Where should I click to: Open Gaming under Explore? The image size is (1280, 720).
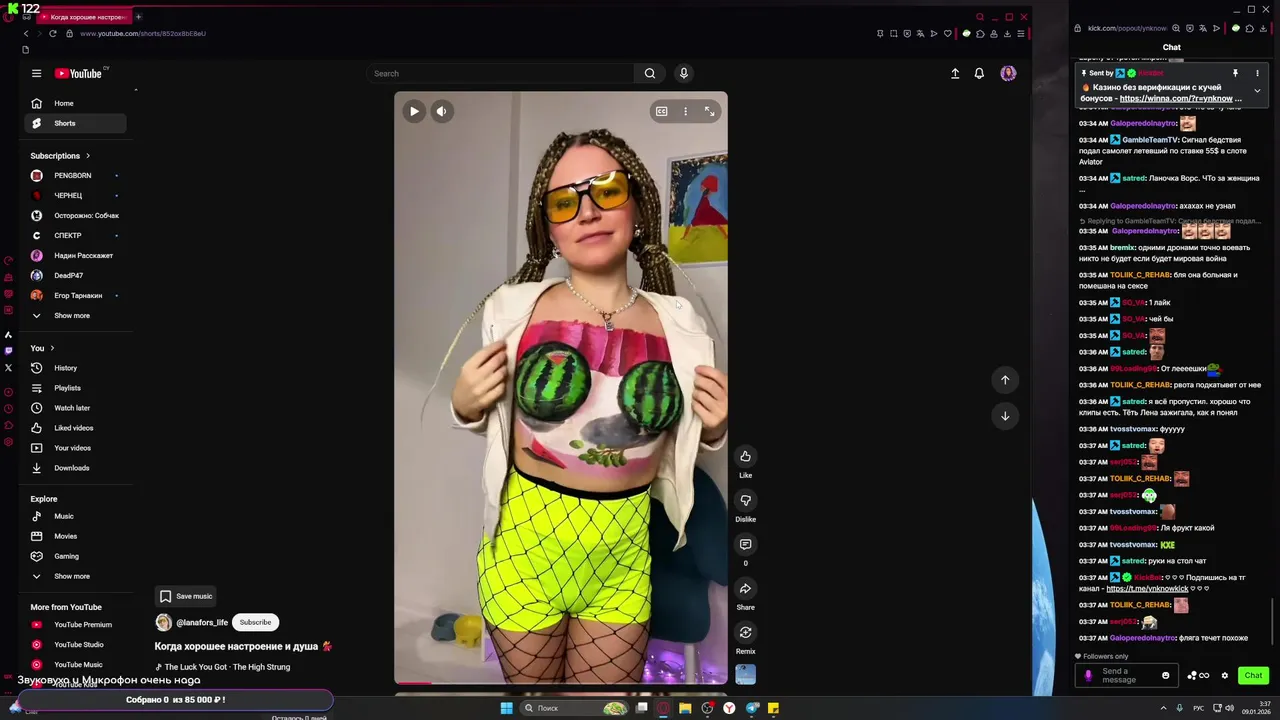(x=76, y=556)
